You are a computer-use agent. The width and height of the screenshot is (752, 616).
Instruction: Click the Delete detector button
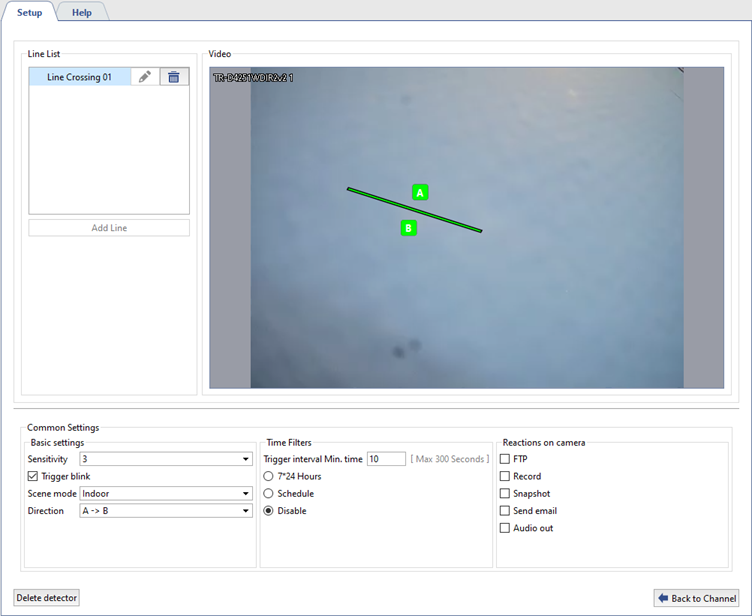(x=47, y=598)
